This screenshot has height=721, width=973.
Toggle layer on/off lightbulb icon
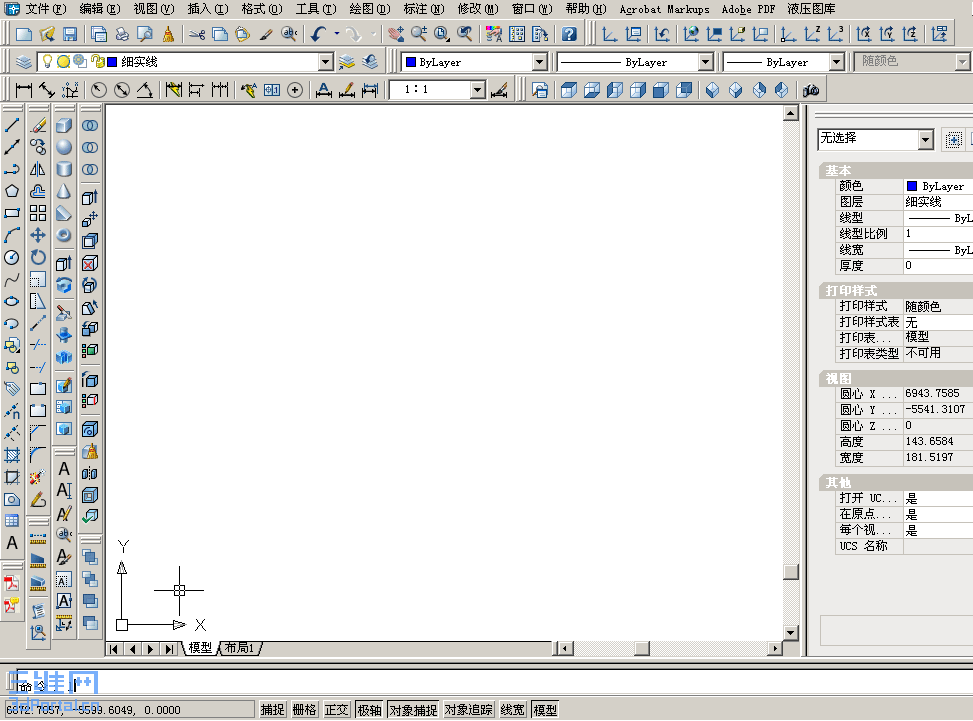47,61
